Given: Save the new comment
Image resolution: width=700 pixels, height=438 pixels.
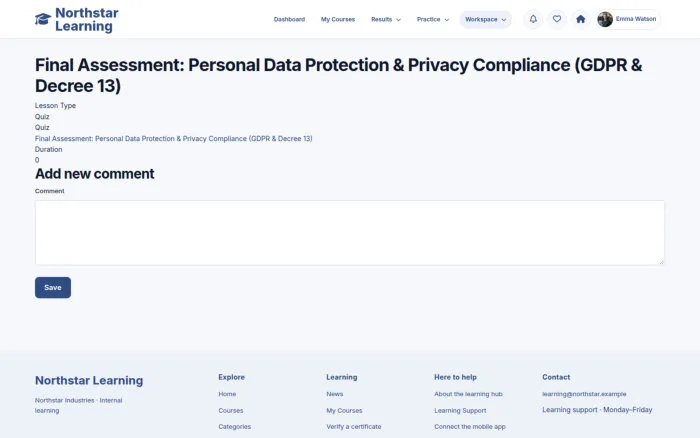Looking at the screenshot, I should pos(53,288).
